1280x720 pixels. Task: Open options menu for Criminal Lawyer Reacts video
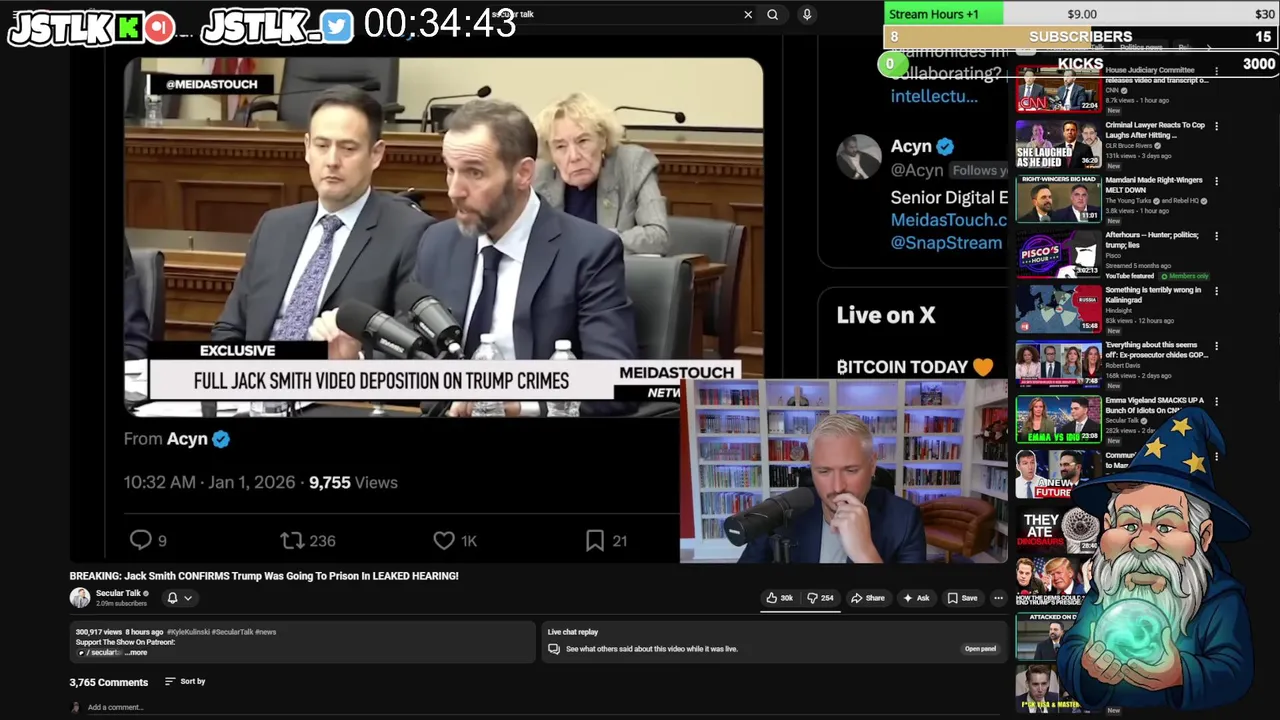[1216, 126]
